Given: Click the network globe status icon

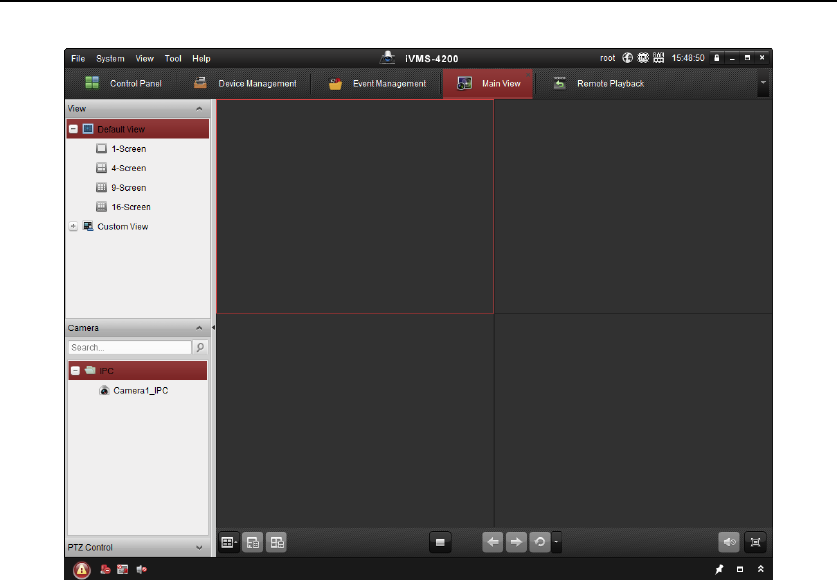Looking at the screenshot, I should click(628, 58).
